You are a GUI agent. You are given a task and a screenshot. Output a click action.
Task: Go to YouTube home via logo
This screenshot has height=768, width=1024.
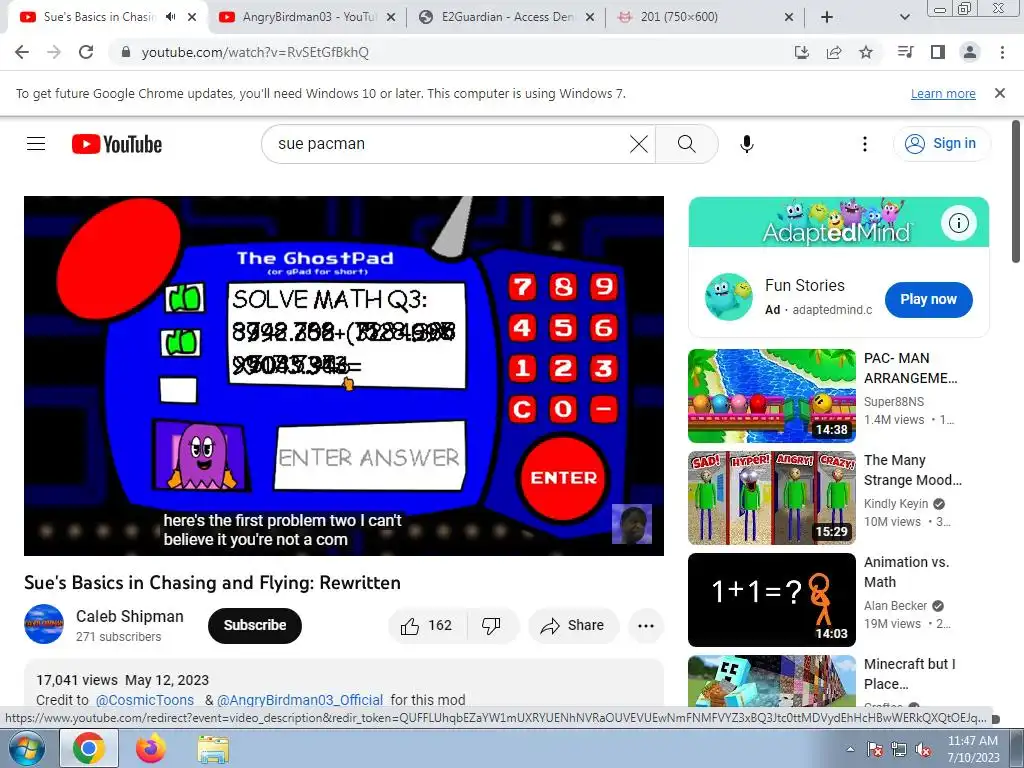click(117, 144)
